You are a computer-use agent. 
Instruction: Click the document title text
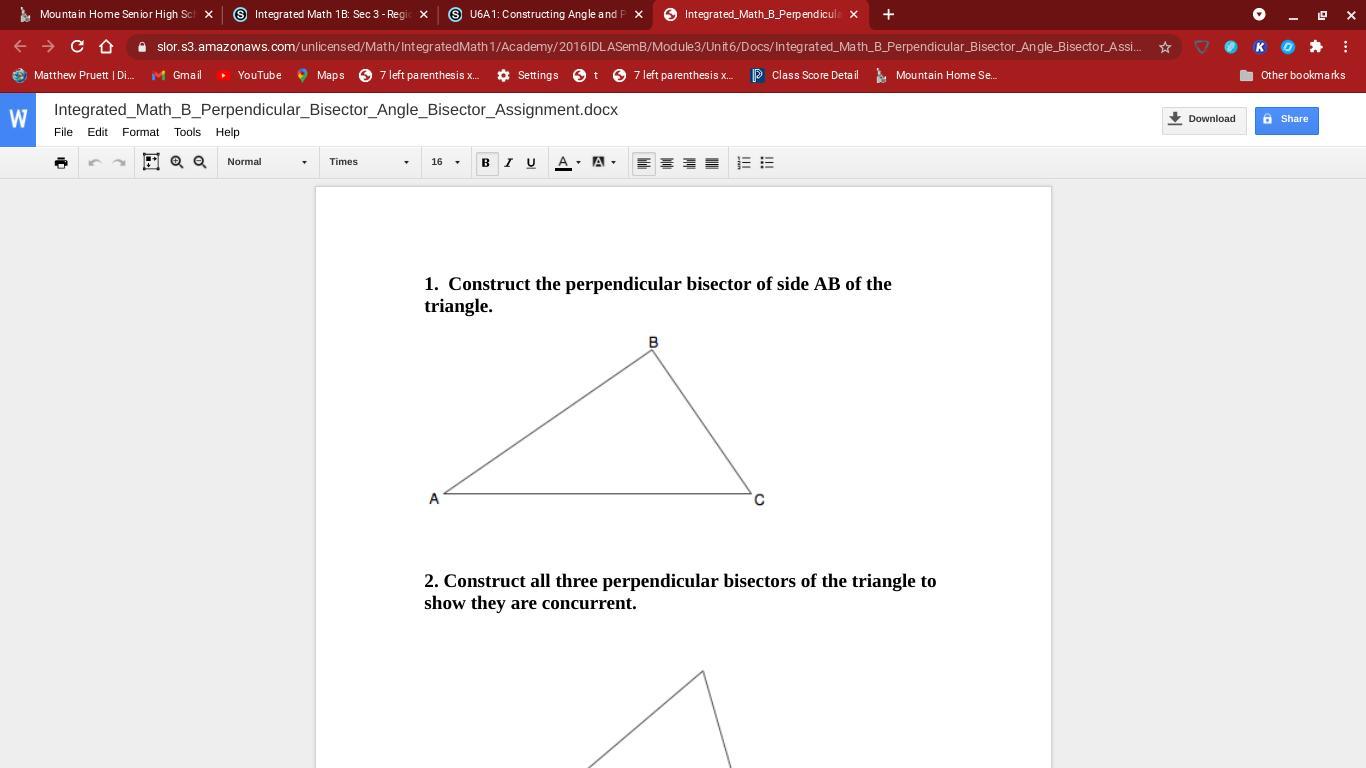pyautogui.click(x=336, y=110)
